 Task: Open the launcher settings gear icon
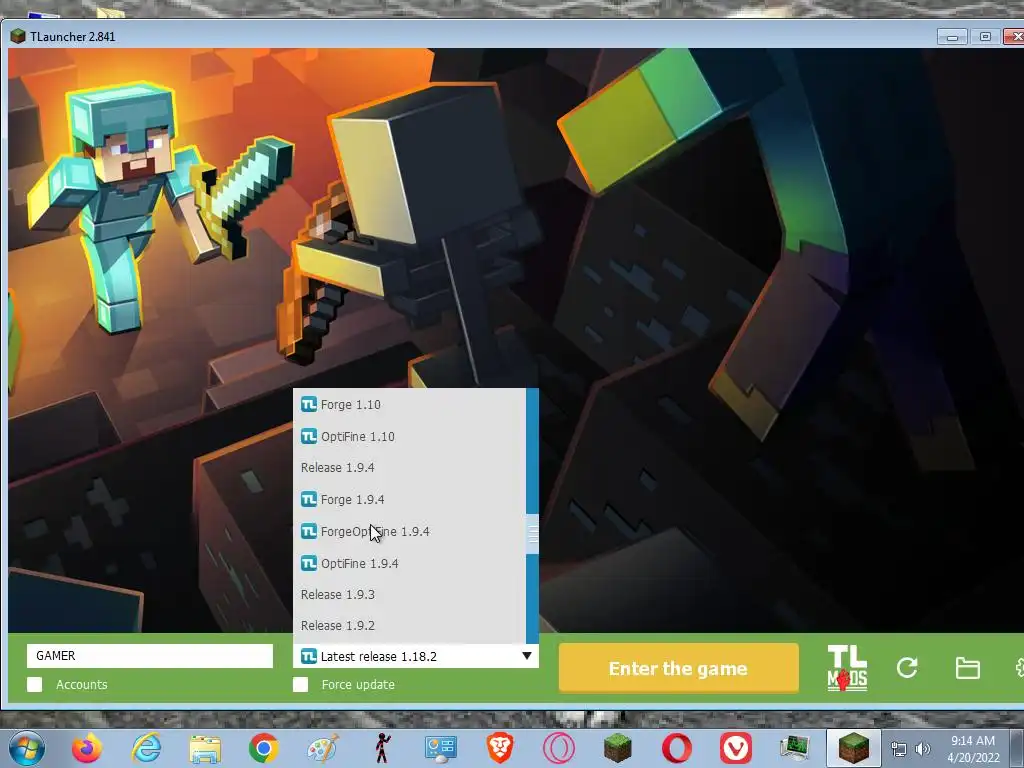pos(1019,667)
